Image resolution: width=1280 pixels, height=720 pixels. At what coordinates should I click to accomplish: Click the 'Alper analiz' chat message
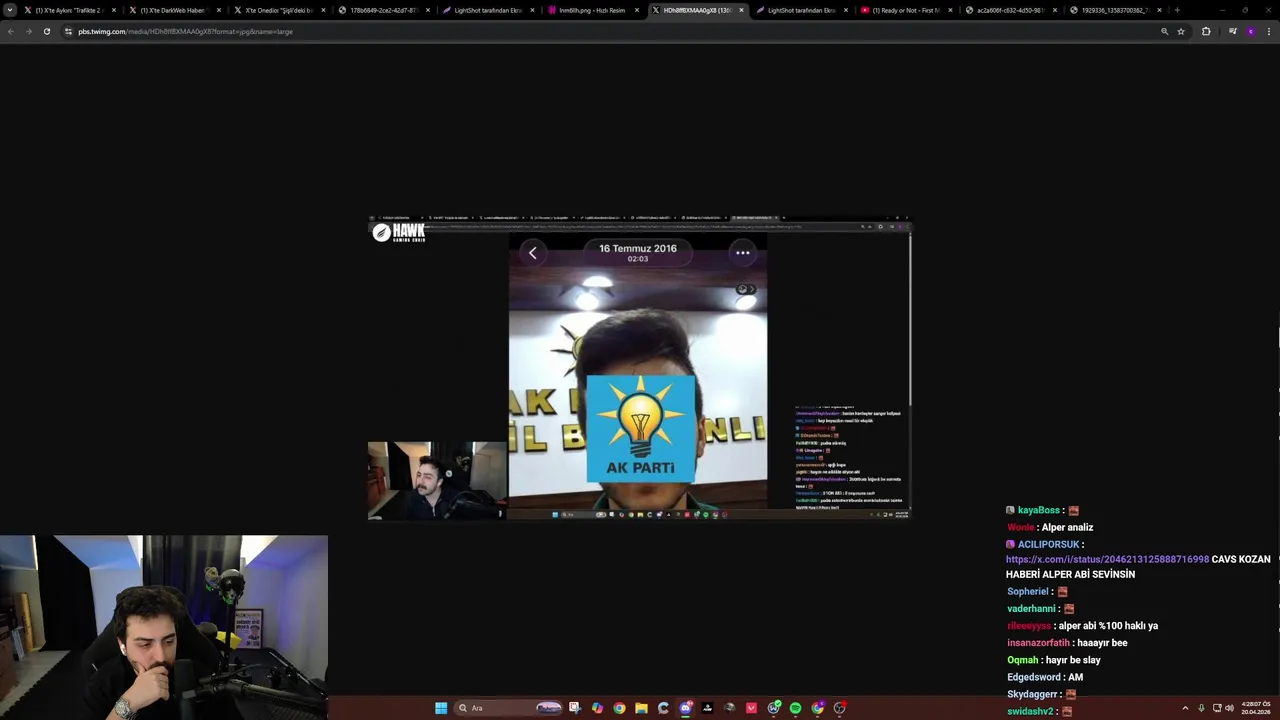pyautogui.click(x=1067, y=527)
